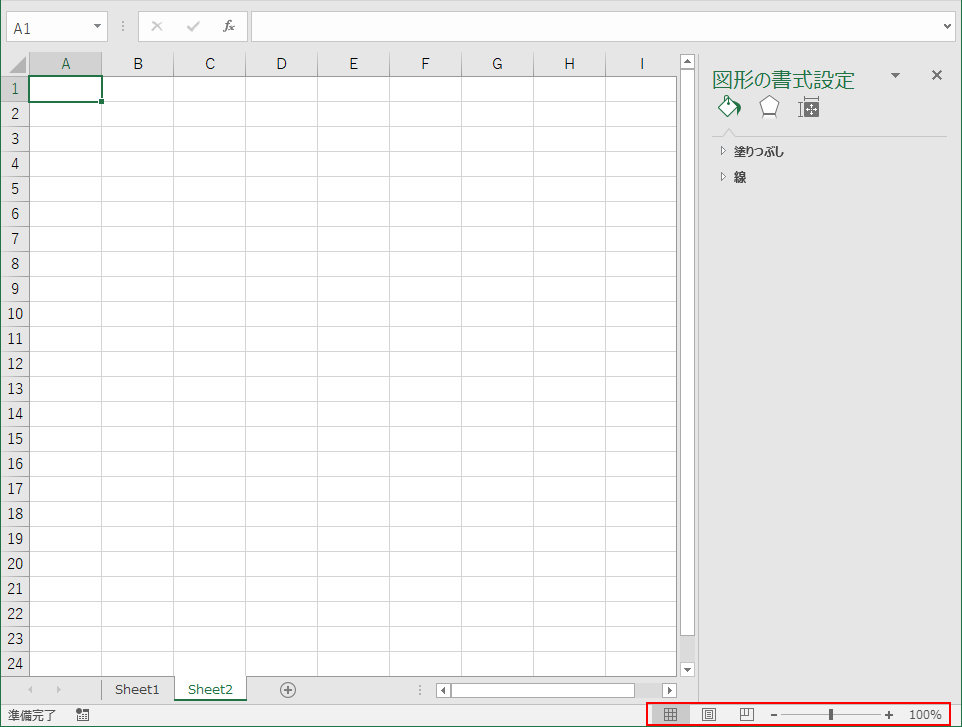962x727 pixels.
Task: Switch to Normal view in status bar
Action: point(671,714)
